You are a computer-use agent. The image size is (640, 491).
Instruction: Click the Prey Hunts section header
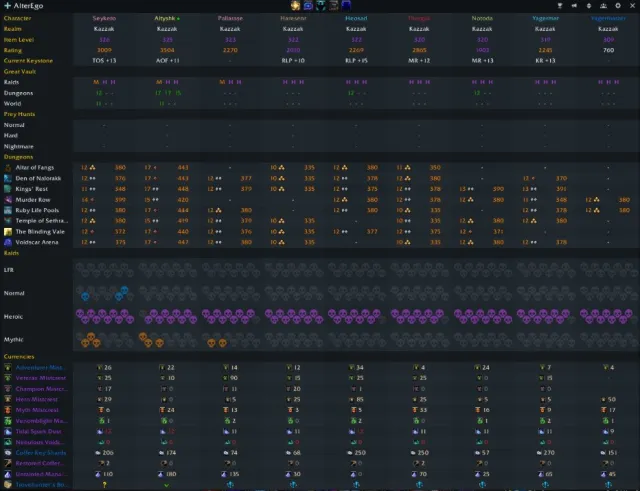point(19,114)
